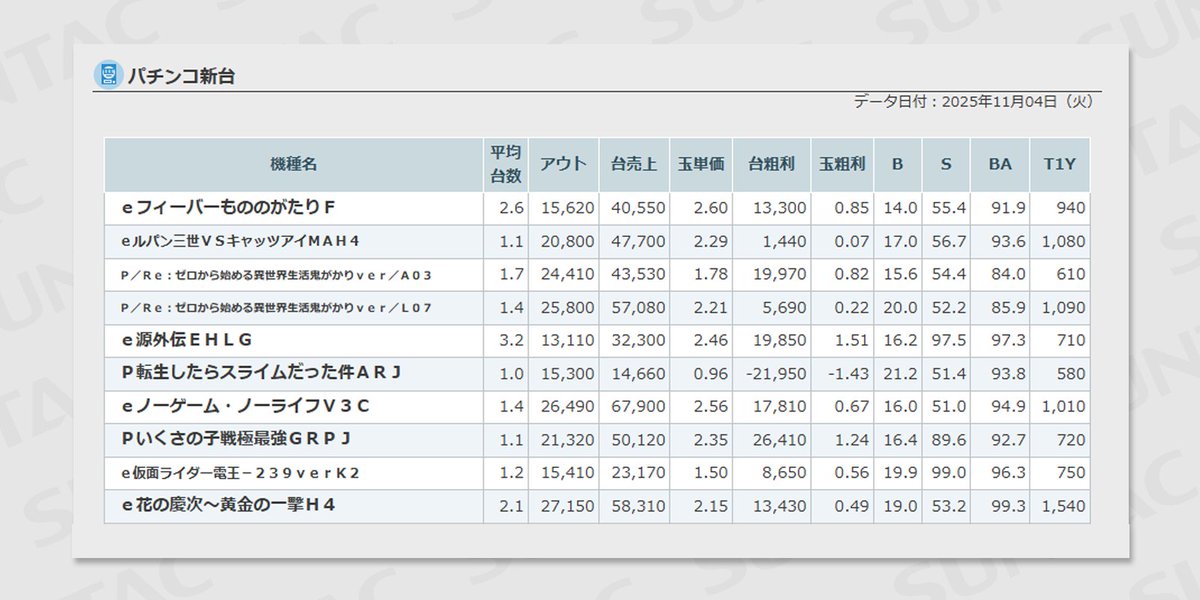Click negative 台粗利 value -21,950

775,373
